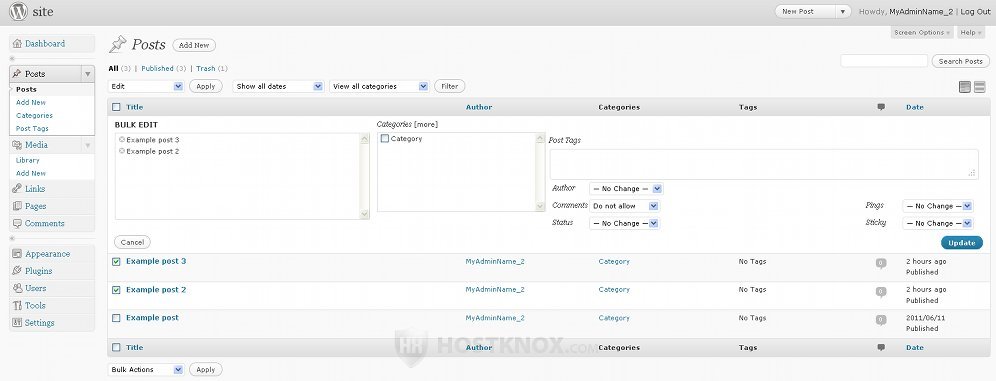Viewport: 996px width, 381px height.
Task: Uncheck Example post 2 checkbox
Action: point(116,290)
